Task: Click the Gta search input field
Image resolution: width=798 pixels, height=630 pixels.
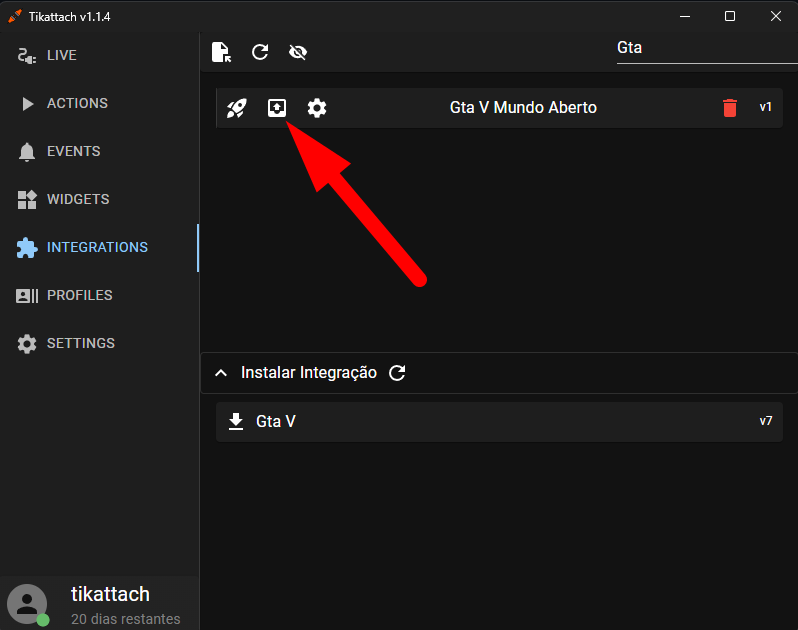Action: pyautogui.click(x=707, y=48)
